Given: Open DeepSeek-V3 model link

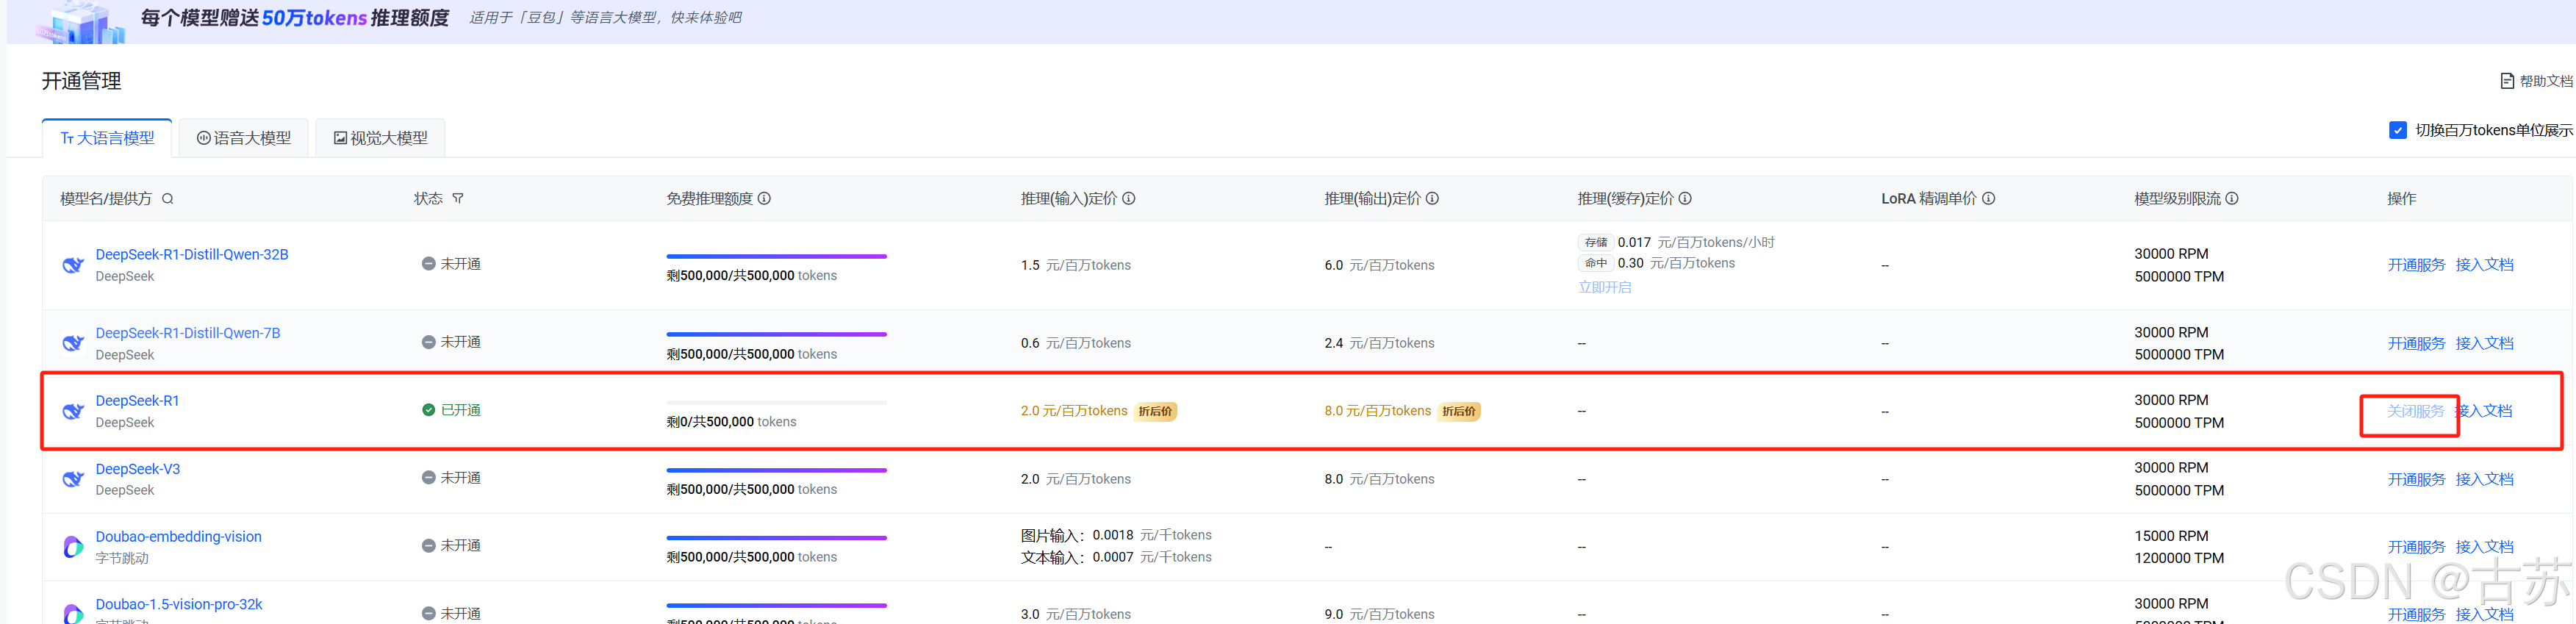Looking at the screenshot, I should tap(138, 469).
